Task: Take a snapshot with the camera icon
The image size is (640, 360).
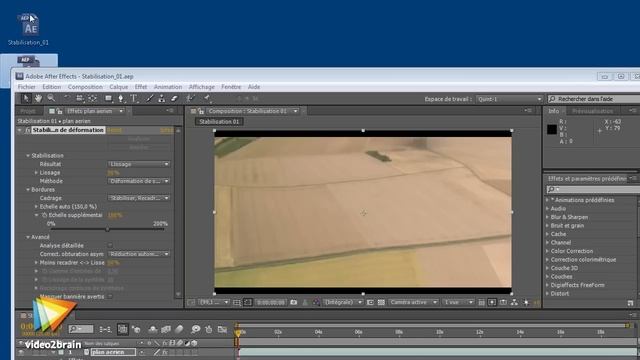Action: coord(293,302)
